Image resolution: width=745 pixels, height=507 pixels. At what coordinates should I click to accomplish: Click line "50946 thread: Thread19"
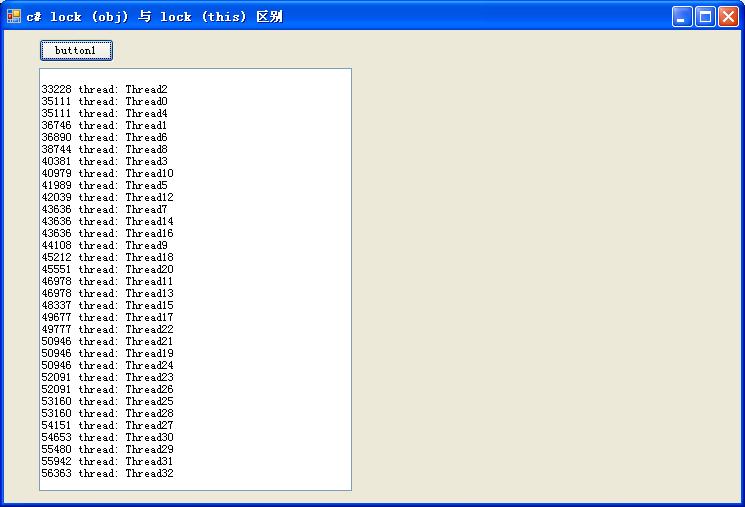(107, 353)
